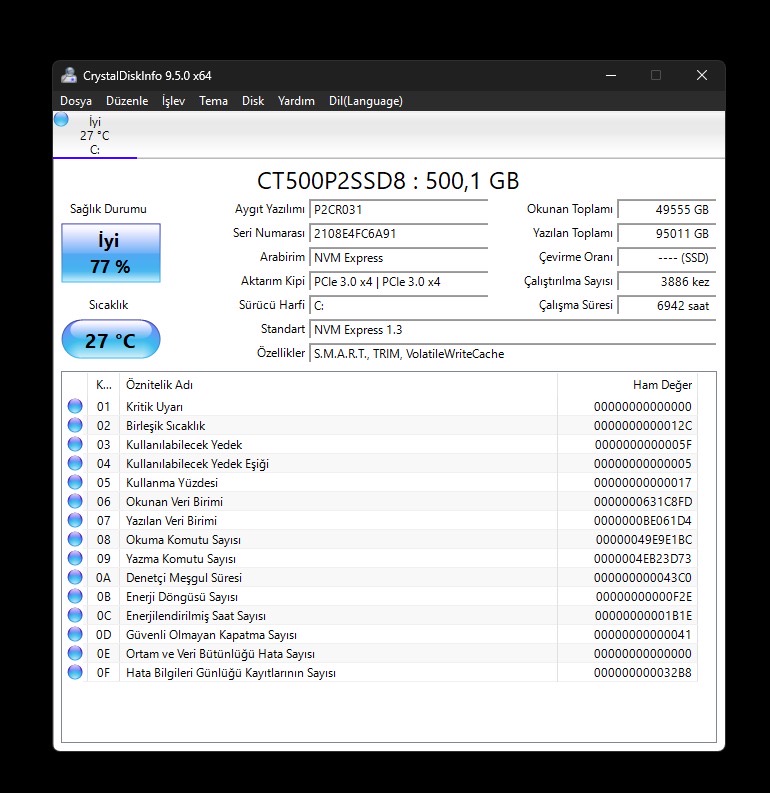Viewport: 770px width, 793px height.
Task: Select the Denetçi Meşgul Süresi attribute name
Action: click(x=184, y=578)
